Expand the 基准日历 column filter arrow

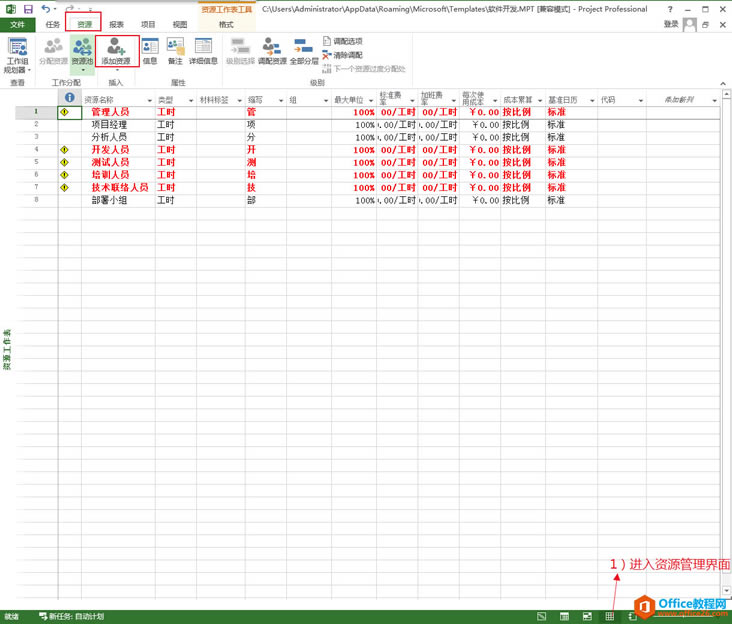point(590,101)
